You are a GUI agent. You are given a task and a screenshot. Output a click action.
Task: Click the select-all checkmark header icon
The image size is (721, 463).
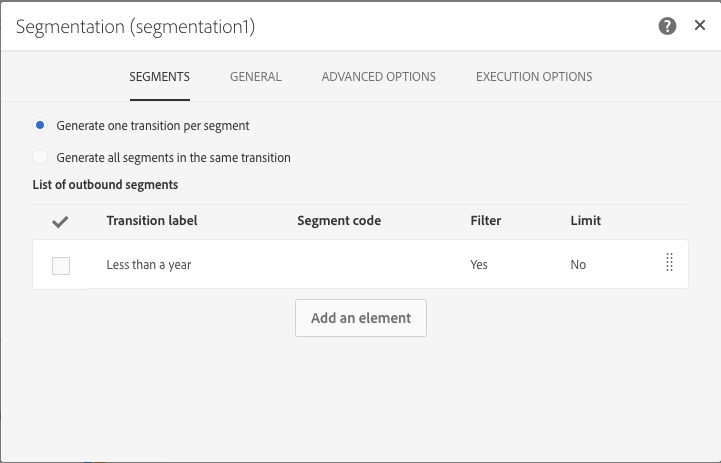click(x=60, y=221)
